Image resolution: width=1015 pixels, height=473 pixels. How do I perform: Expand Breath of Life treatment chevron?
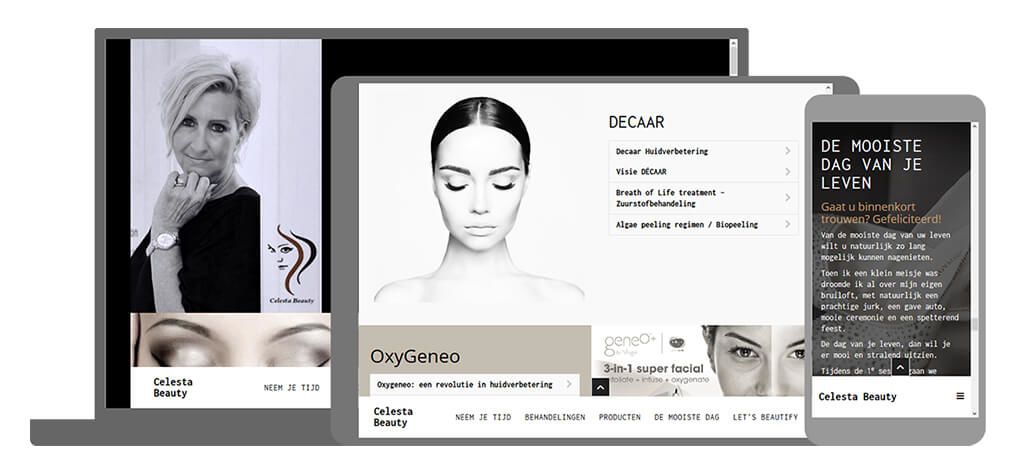788,197
